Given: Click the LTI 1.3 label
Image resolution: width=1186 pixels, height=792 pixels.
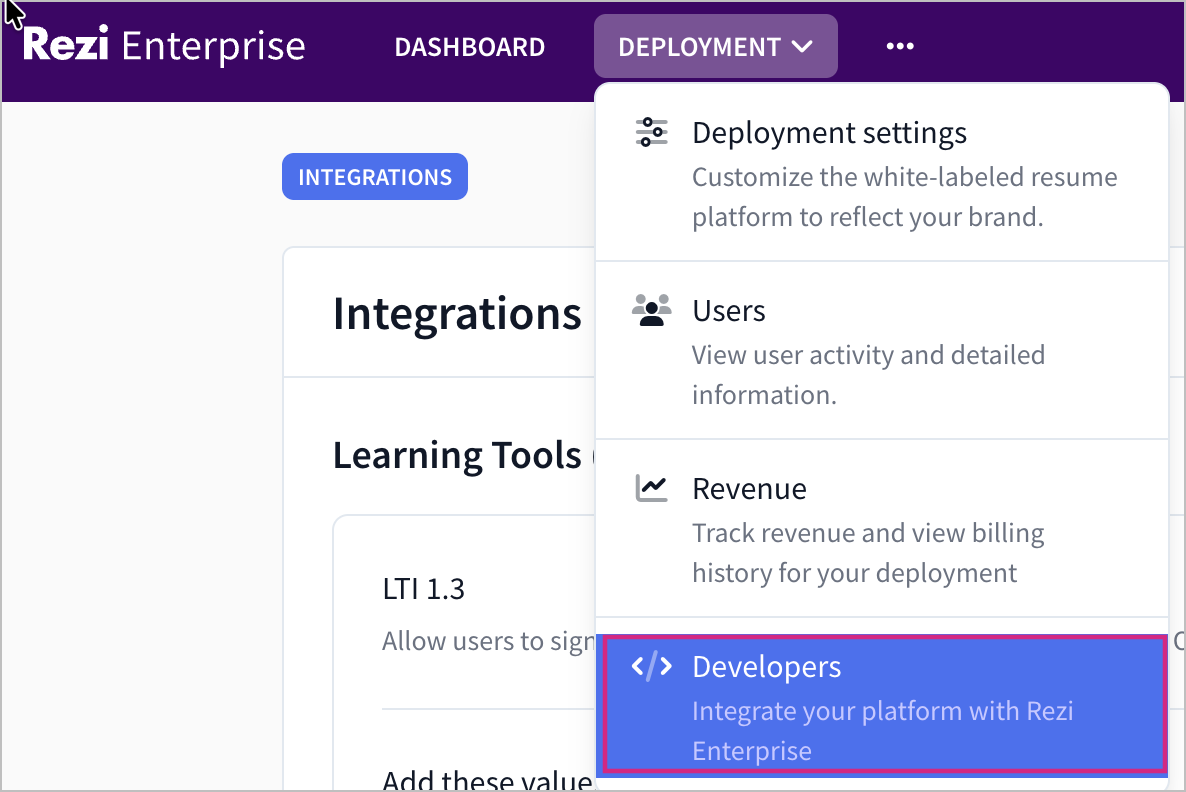Looking at the screenshot, I should click(x=423, y=588).
